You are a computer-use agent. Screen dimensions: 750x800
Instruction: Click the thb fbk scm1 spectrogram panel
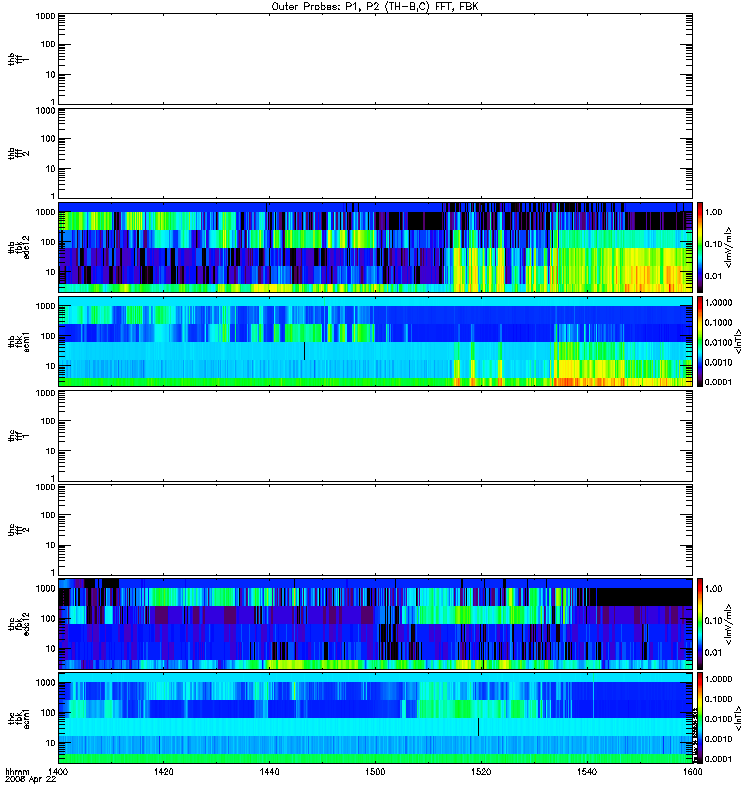(375, 341)
